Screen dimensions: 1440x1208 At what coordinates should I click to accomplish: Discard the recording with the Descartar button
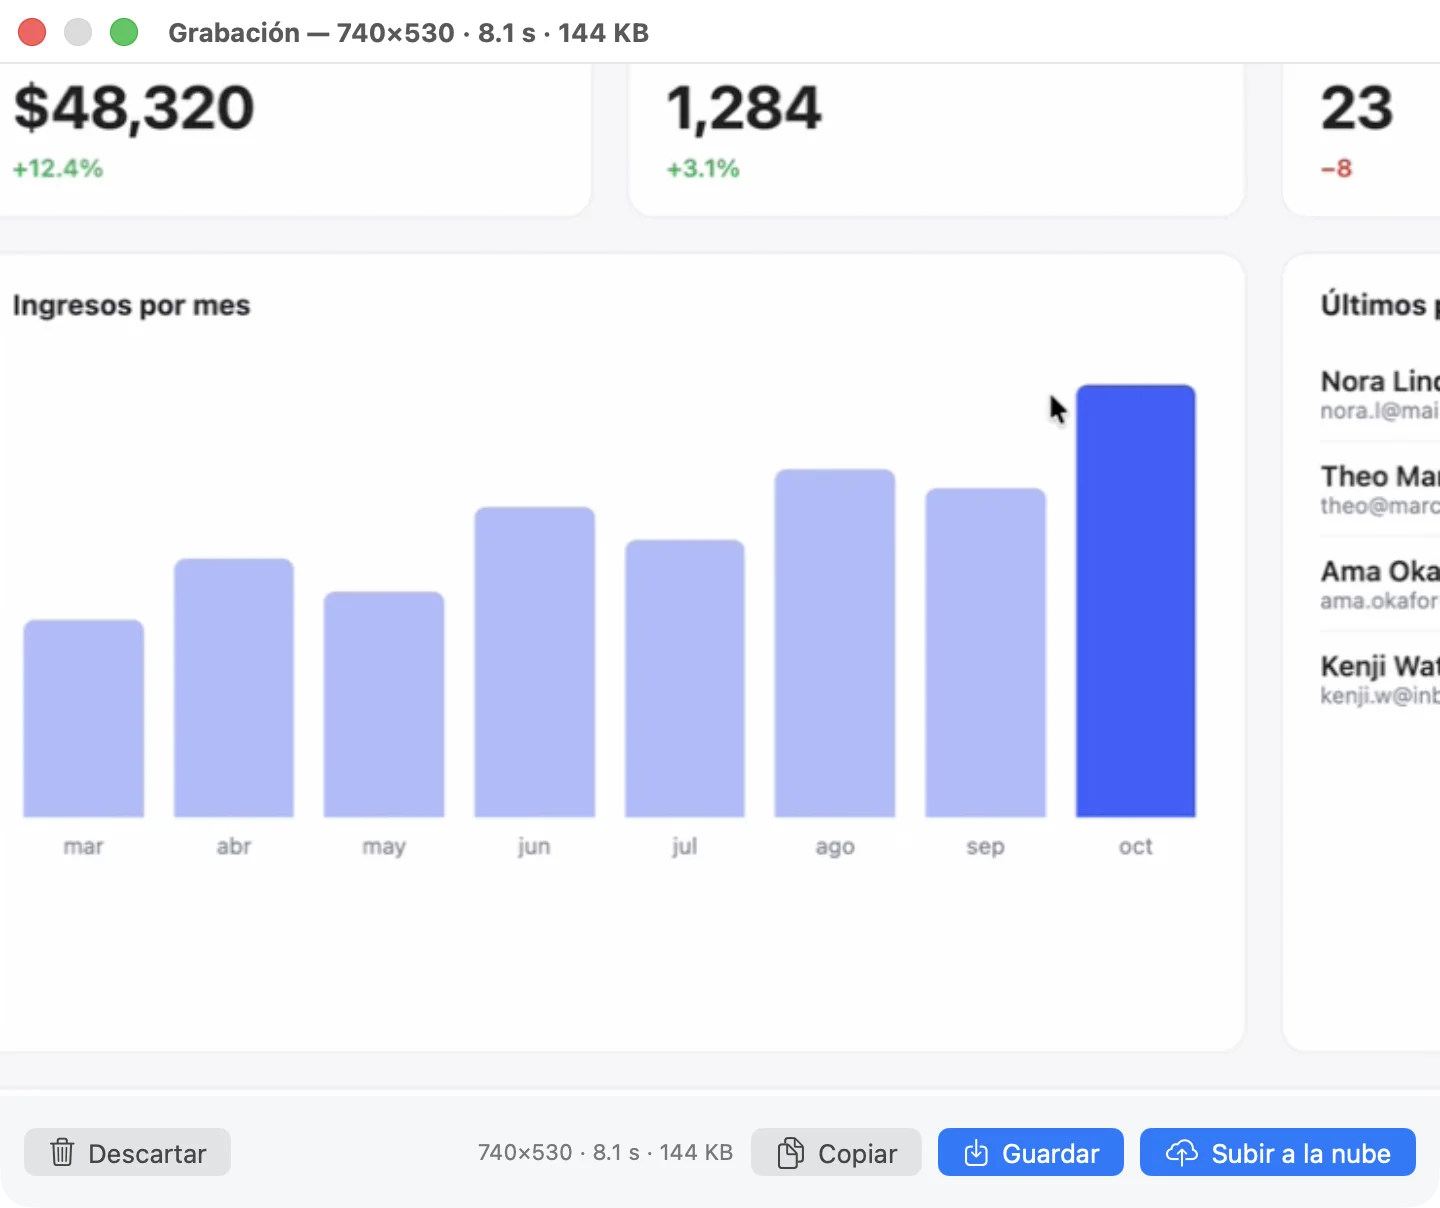(127, 1153)
